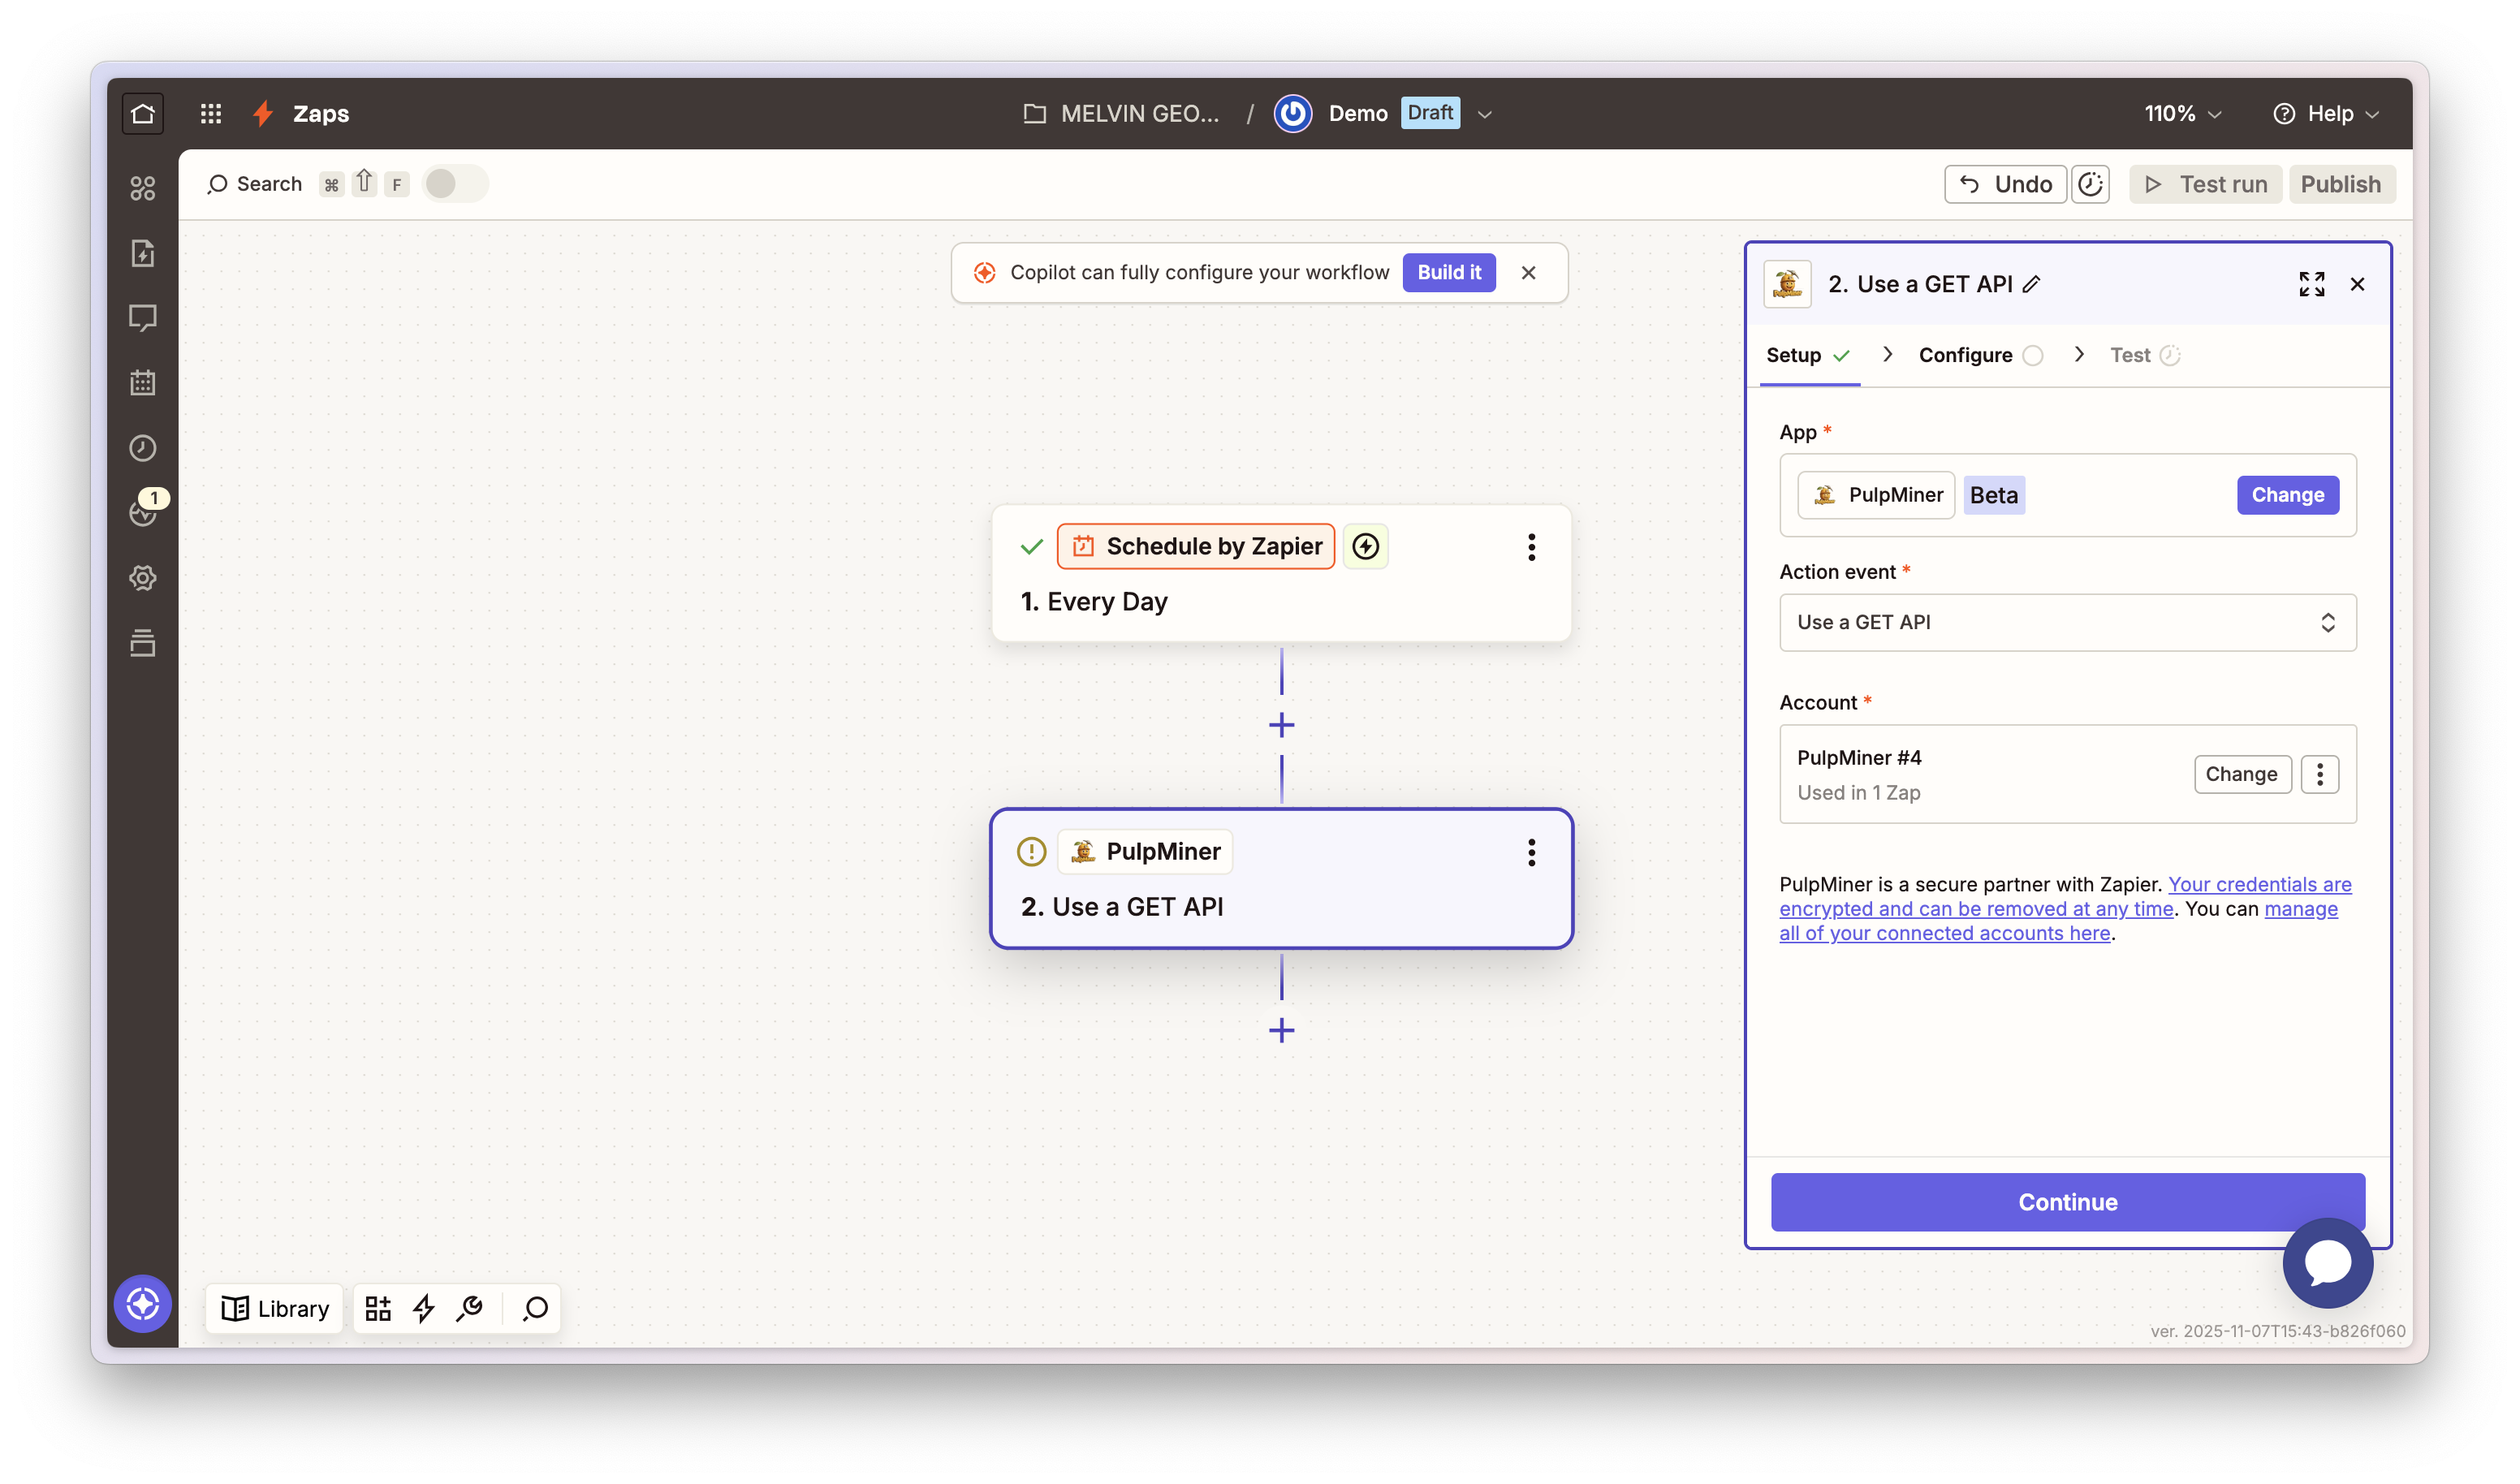Click the AI timer icon next to Undo
Screen dimensions: 2520x1484
[x=2091, y=184]
